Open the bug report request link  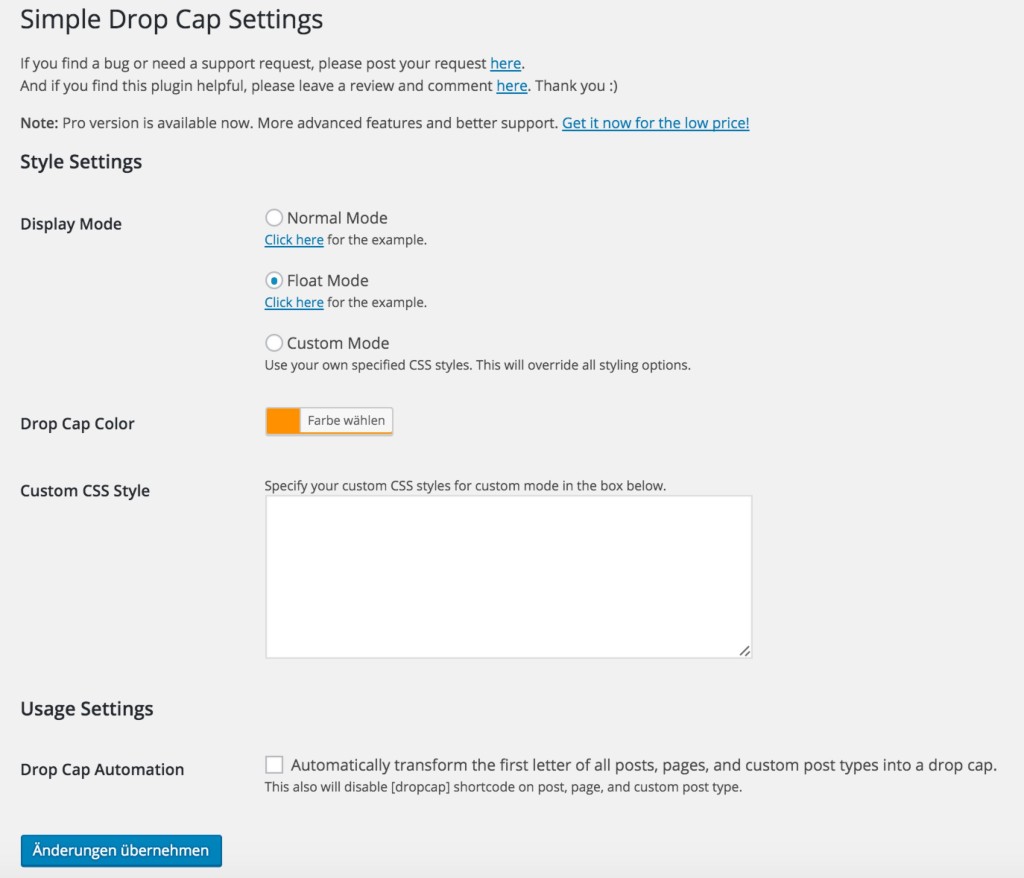[x=505, y=63]
